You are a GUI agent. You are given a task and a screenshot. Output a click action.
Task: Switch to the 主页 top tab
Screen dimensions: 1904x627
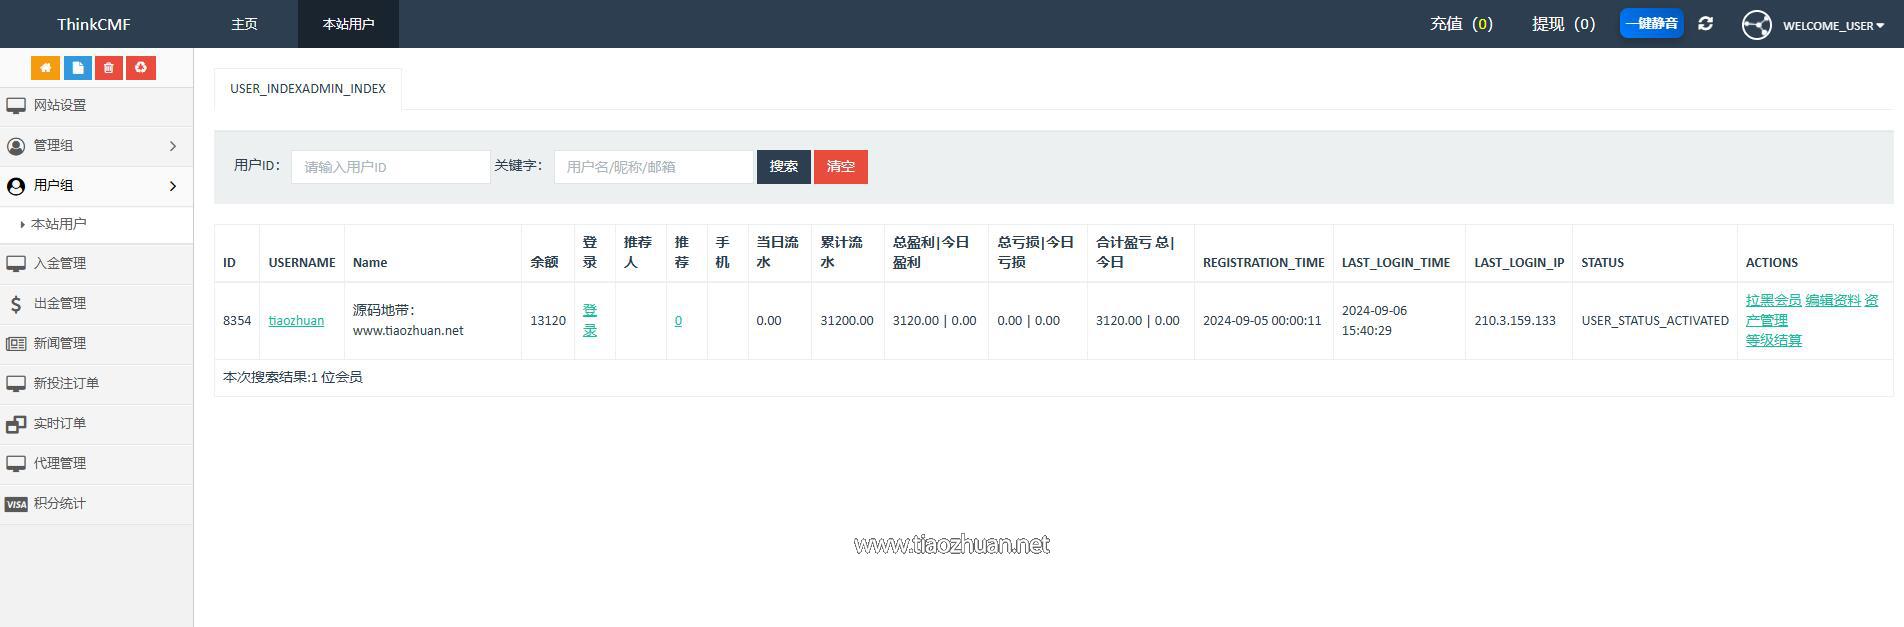pyautogui.click(x=244, y=24)
